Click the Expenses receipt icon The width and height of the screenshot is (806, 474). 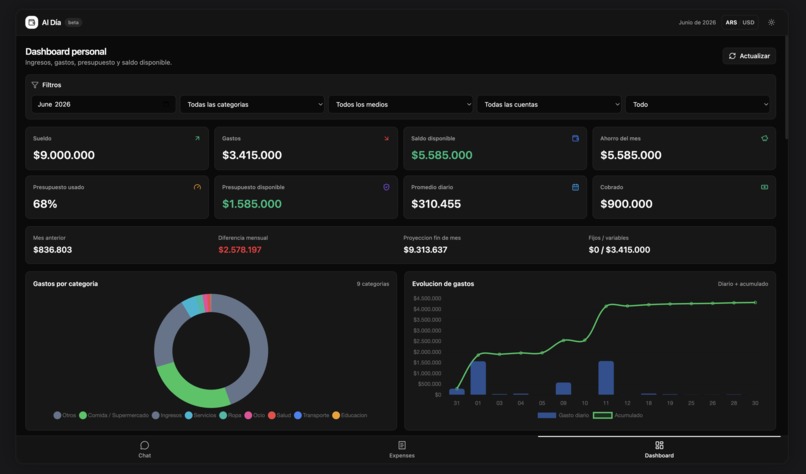[402, 445]
